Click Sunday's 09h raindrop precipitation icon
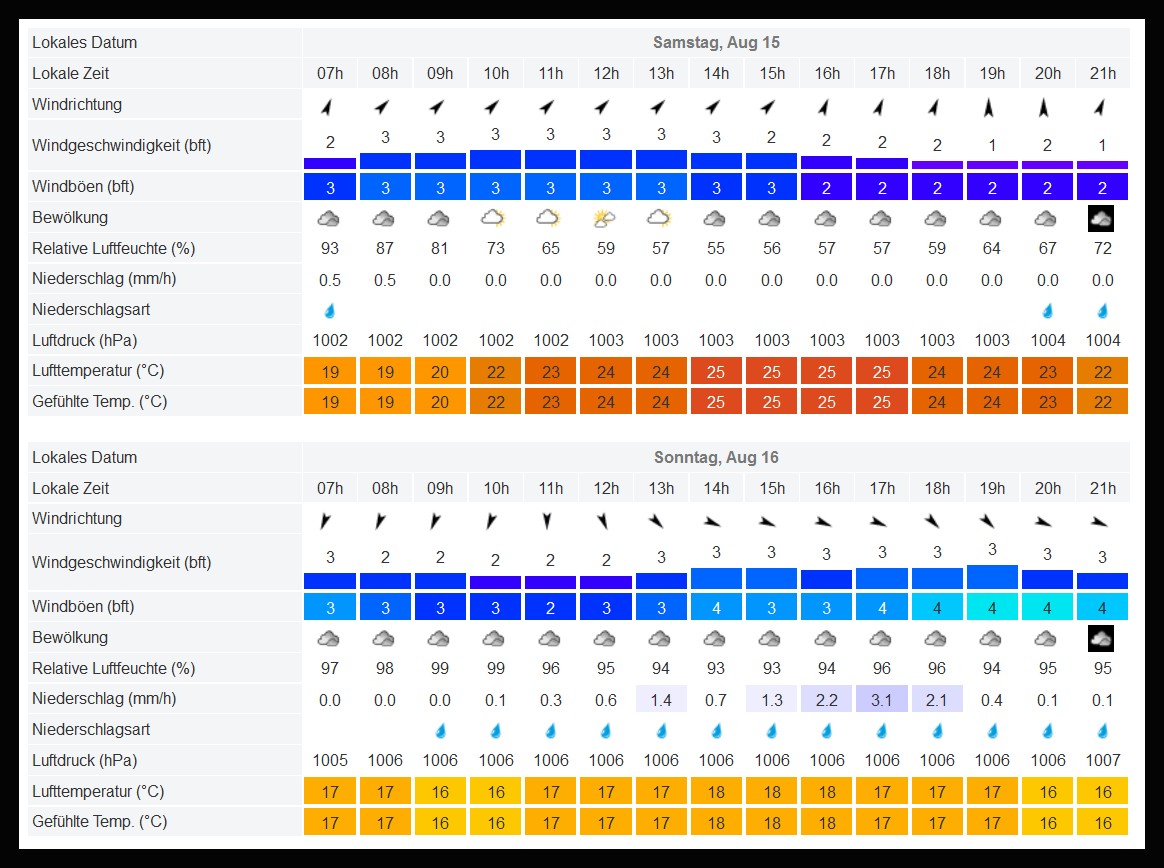 pos(440,730)
